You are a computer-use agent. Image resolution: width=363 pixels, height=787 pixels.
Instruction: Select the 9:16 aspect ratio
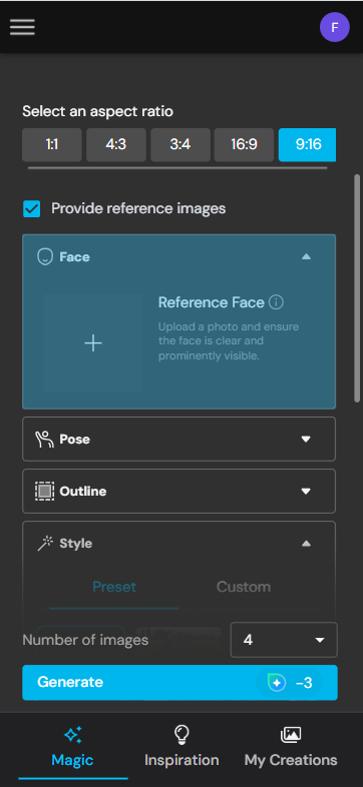click(x=307, y=145)
